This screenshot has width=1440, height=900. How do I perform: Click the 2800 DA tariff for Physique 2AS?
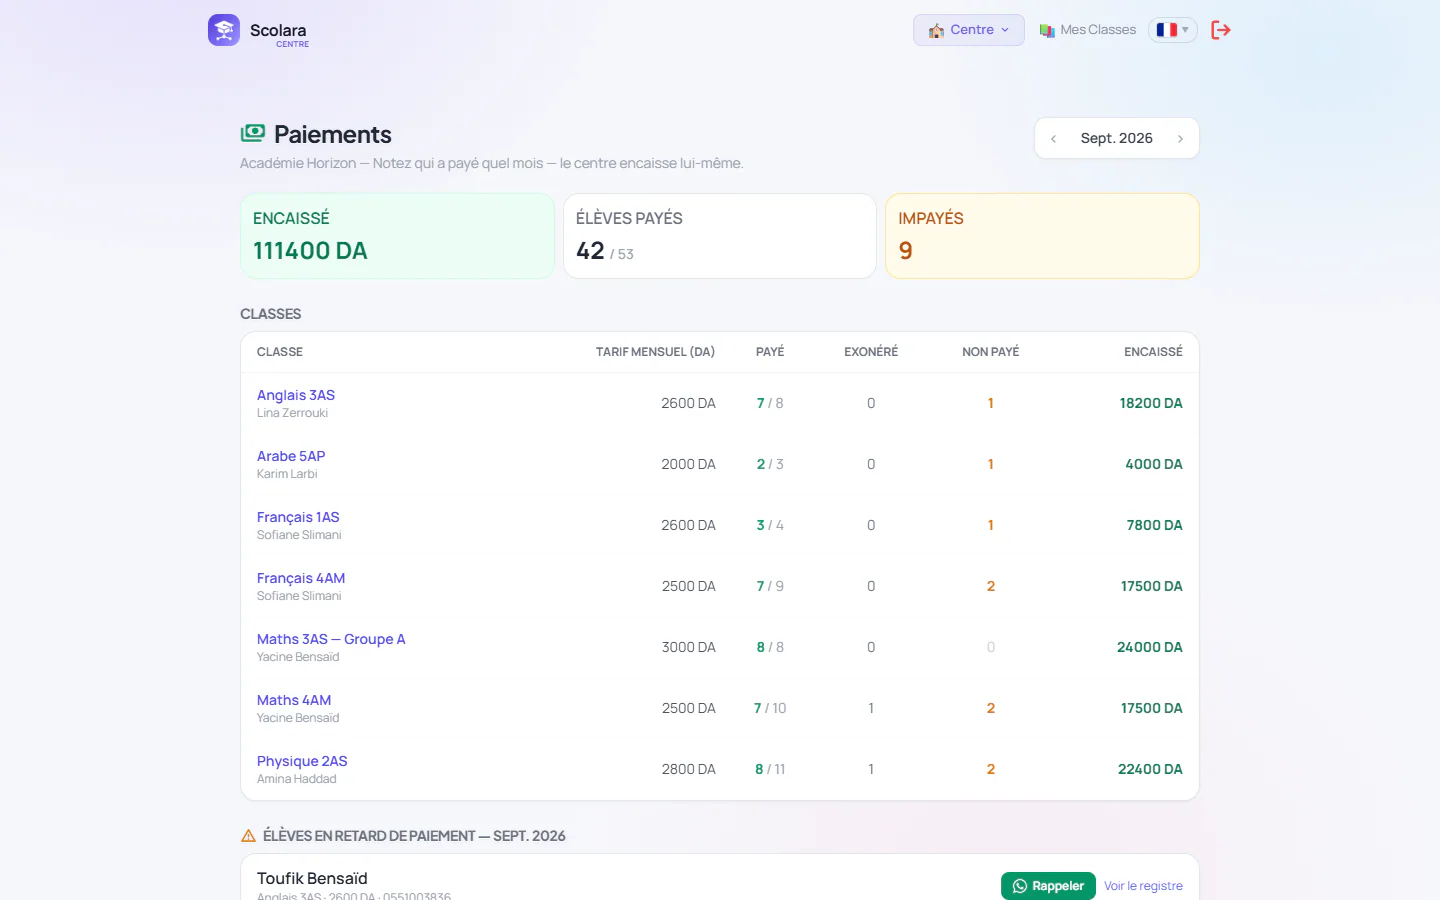[689, 769]
